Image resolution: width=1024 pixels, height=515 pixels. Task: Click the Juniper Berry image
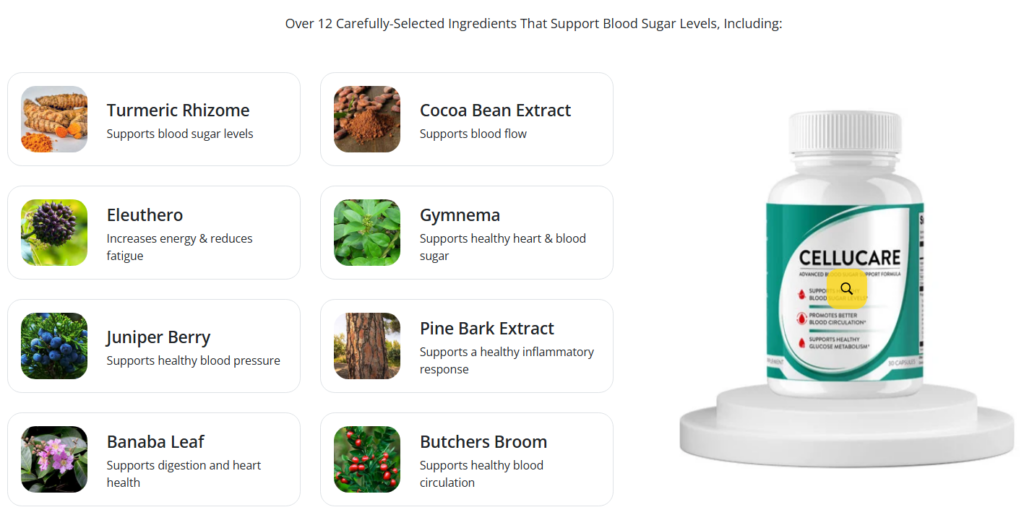(54, 346)
